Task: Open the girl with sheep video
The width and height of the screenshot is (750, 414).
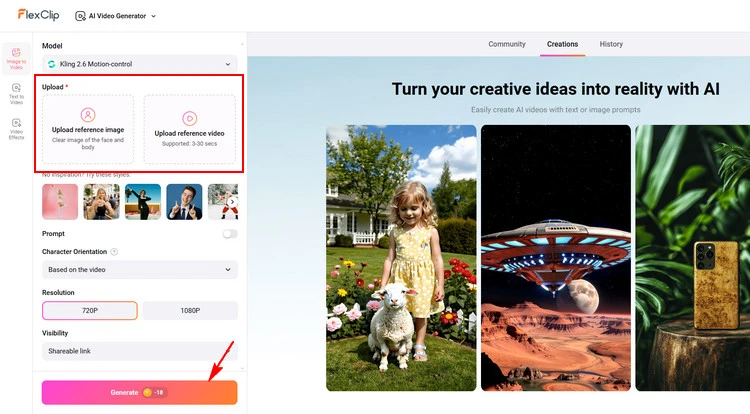Action: click(x=401, y=258)
